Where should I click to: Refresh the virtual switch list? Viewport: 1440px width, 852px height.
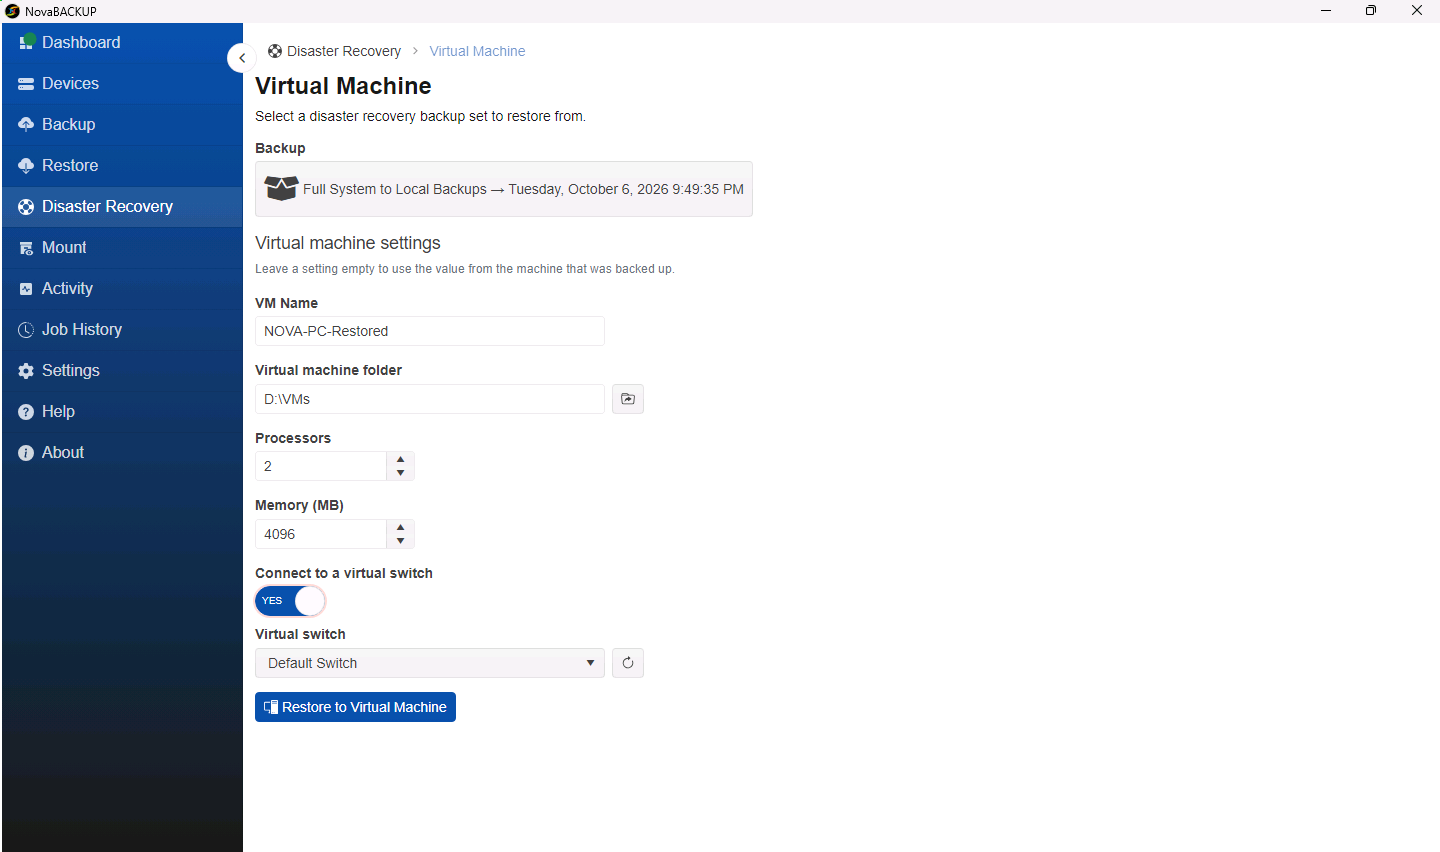(x=628, y=663)
